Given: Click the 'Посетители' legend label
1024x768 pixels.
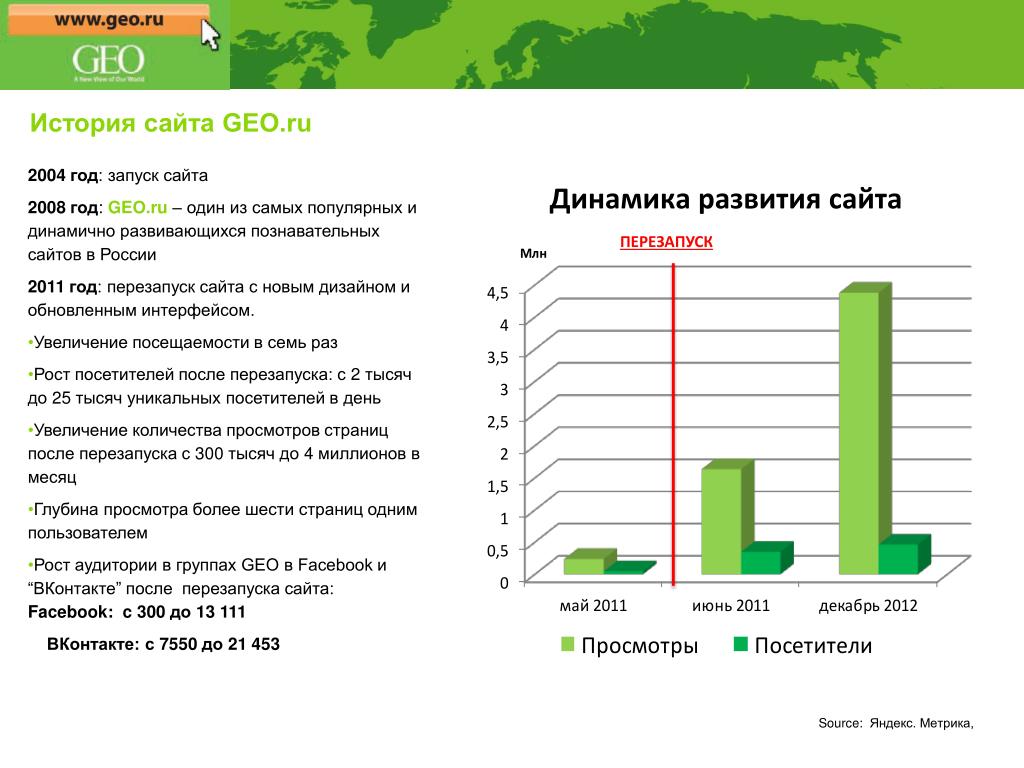Looking at the screenshot, I should (x=813, y=646).
